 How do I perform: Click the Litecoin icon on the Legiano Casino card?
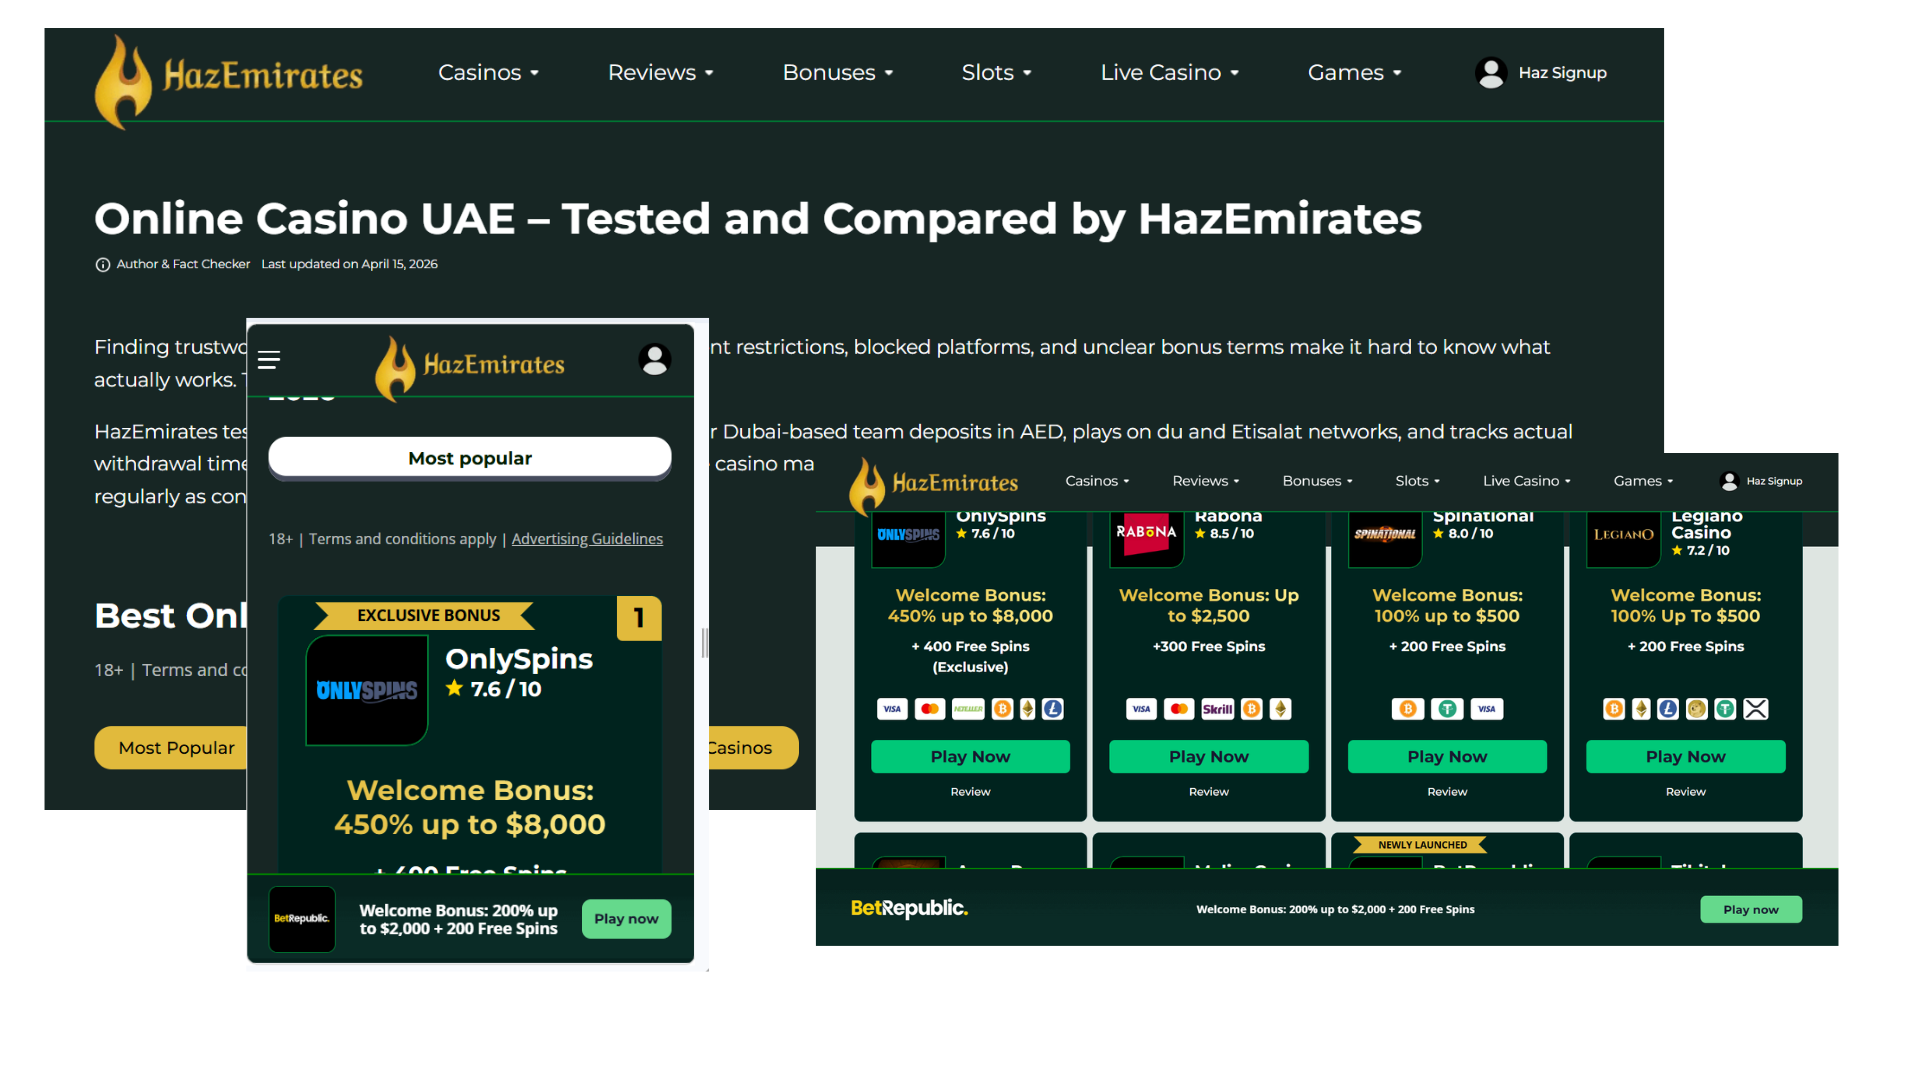pos(1668,709)
